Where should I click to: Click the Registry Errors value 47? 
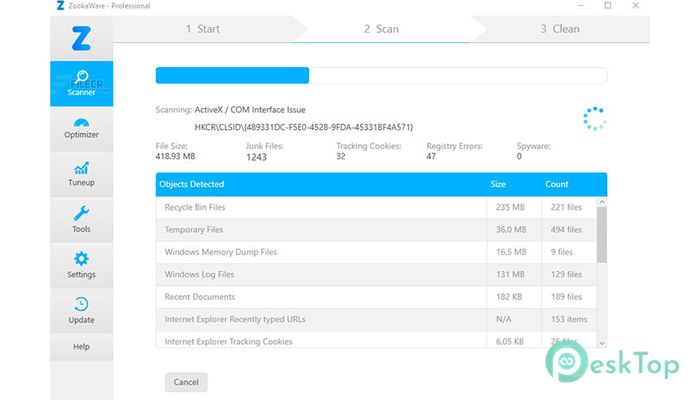[431, 156]
